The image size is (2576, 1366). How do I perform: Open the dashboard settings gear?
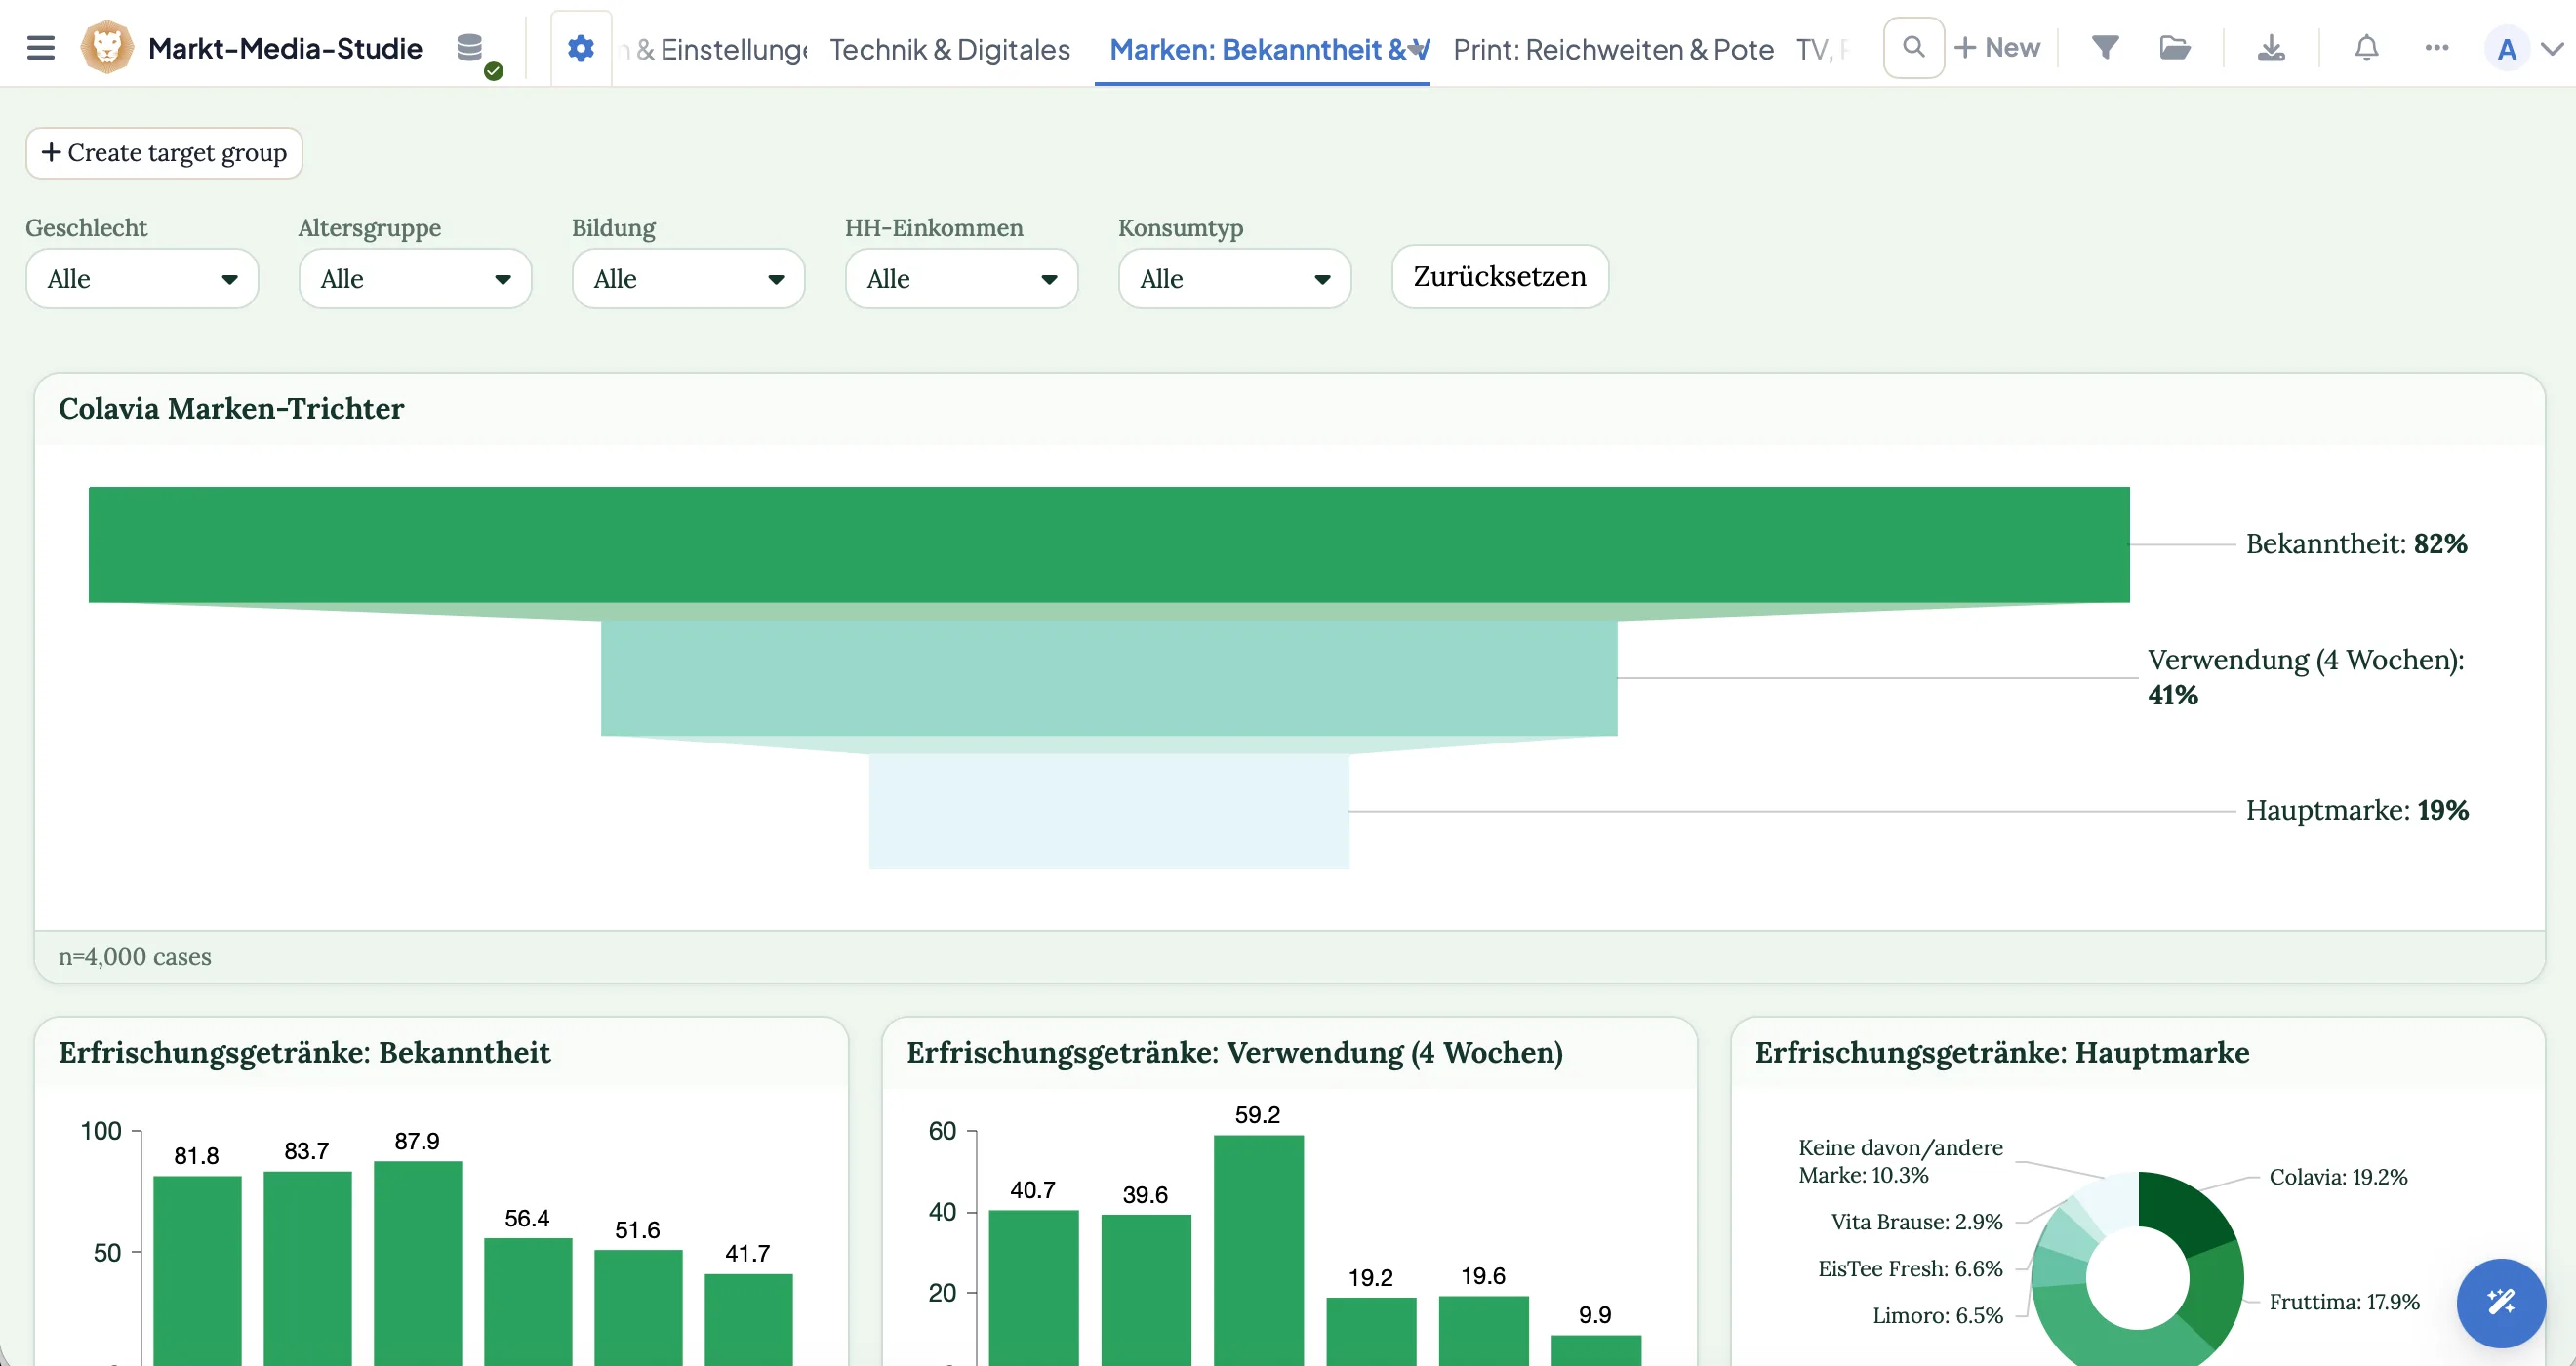coord(581,47)
